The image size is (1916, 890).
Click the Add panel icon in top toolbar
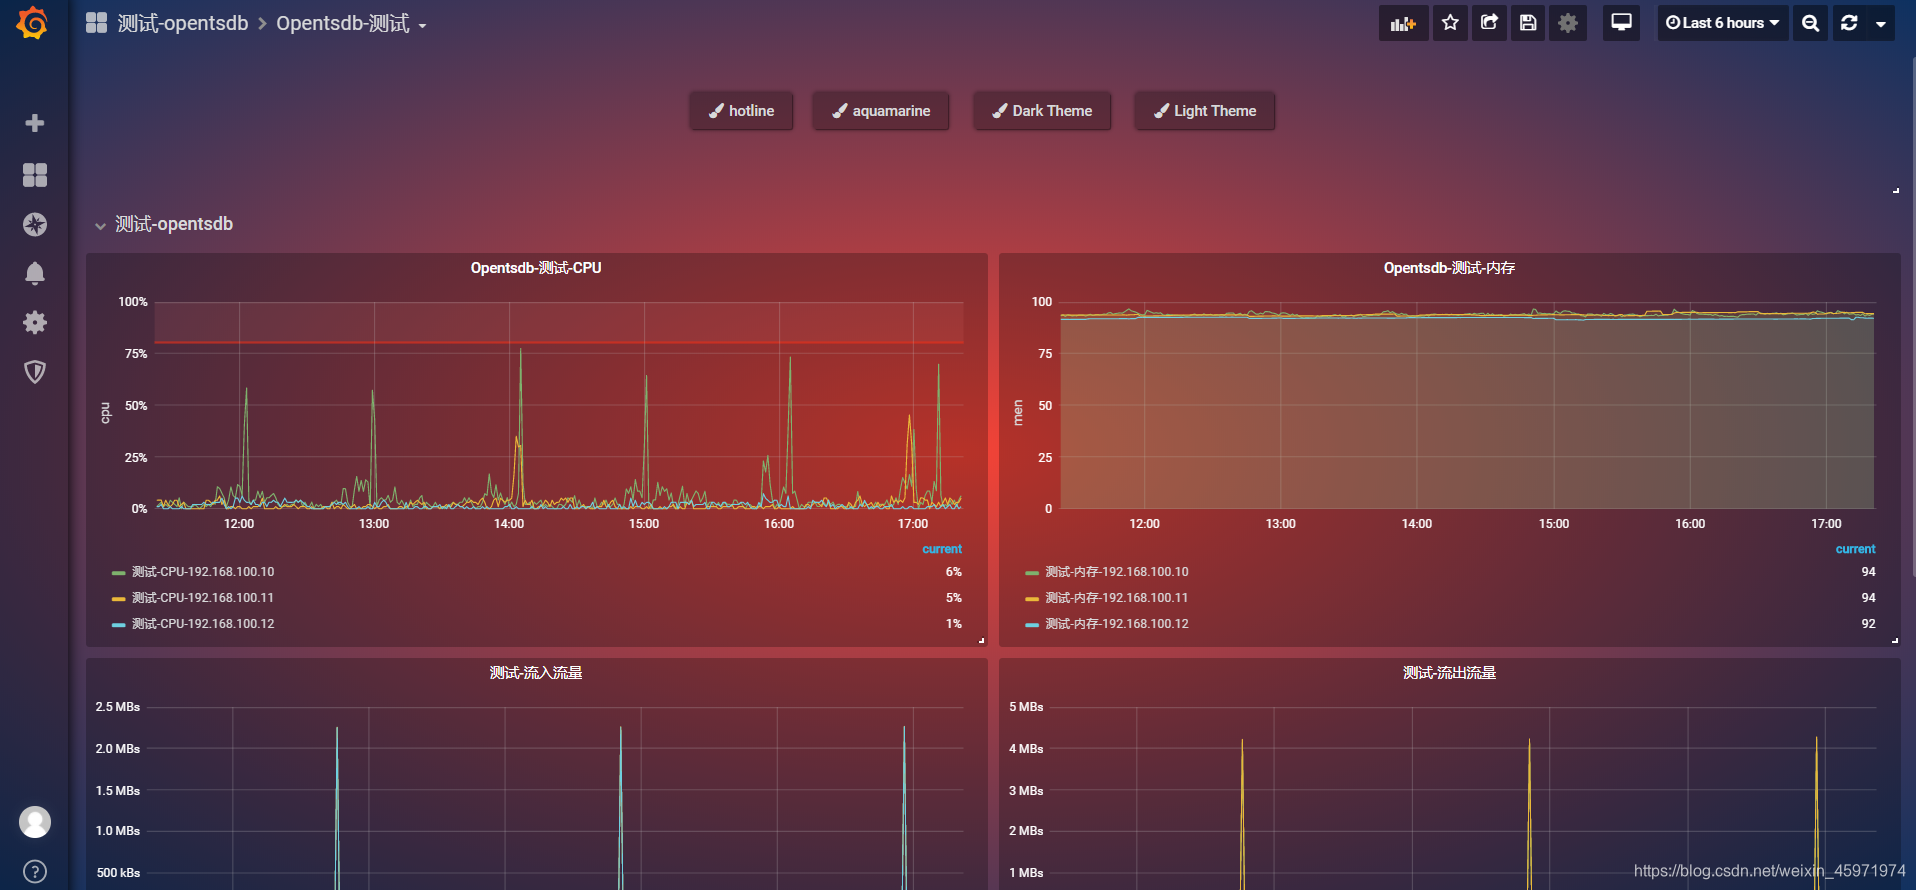pyautogui.click(x=1403, y=23)
